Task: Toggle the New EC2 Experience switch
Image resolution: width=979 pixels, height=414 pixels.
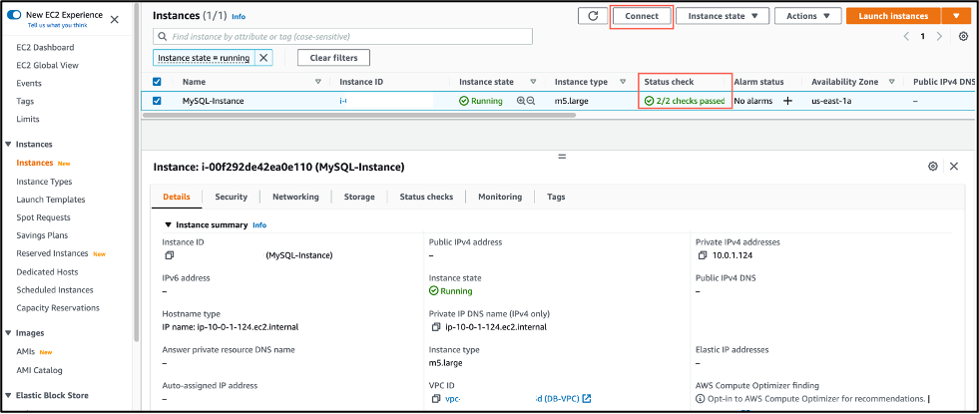Action: click(14, 14)
